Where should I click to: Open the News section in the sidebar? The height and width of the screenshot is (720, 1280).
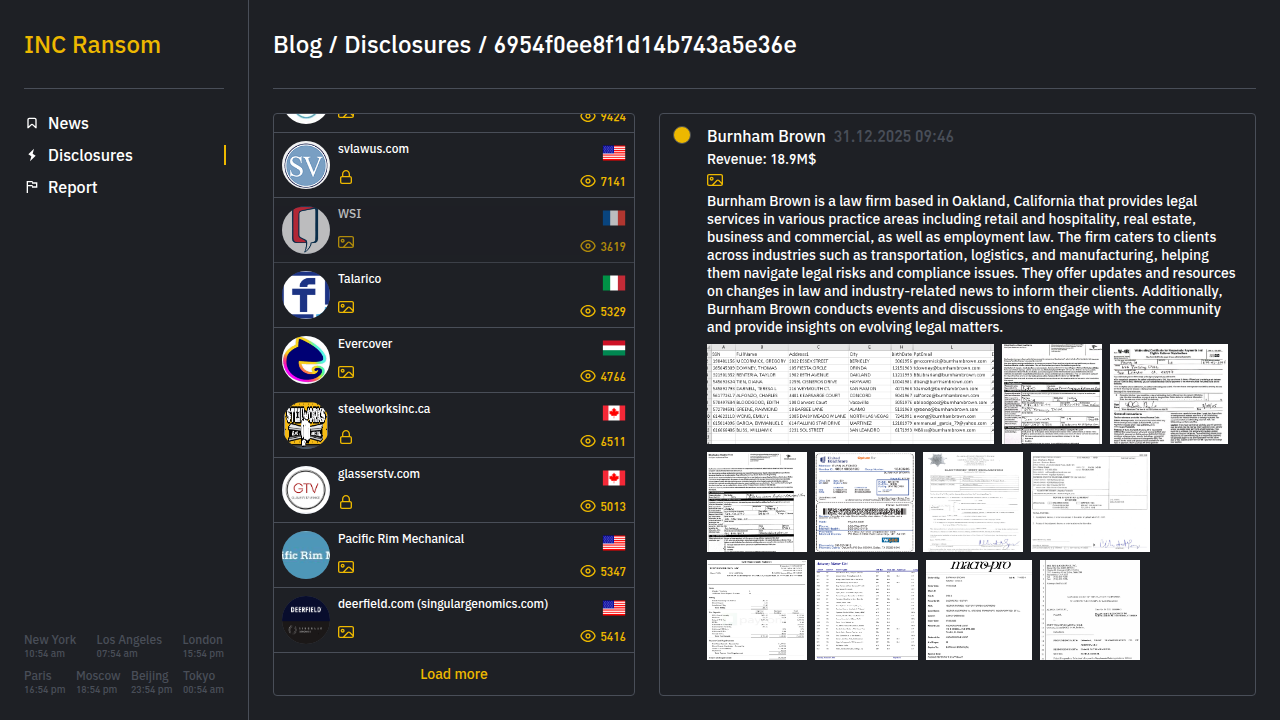click(68, 123)
